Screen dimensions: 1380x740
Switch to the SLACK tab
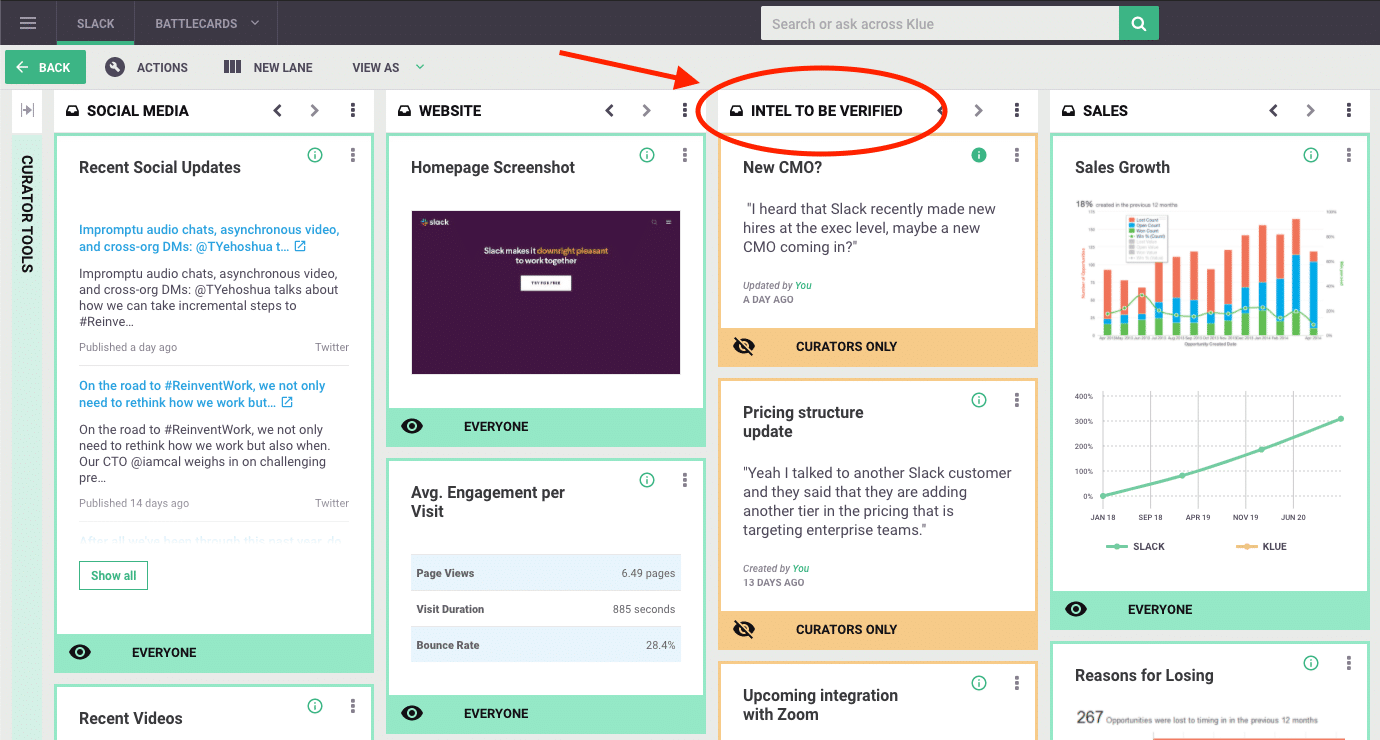click(95, 22)
